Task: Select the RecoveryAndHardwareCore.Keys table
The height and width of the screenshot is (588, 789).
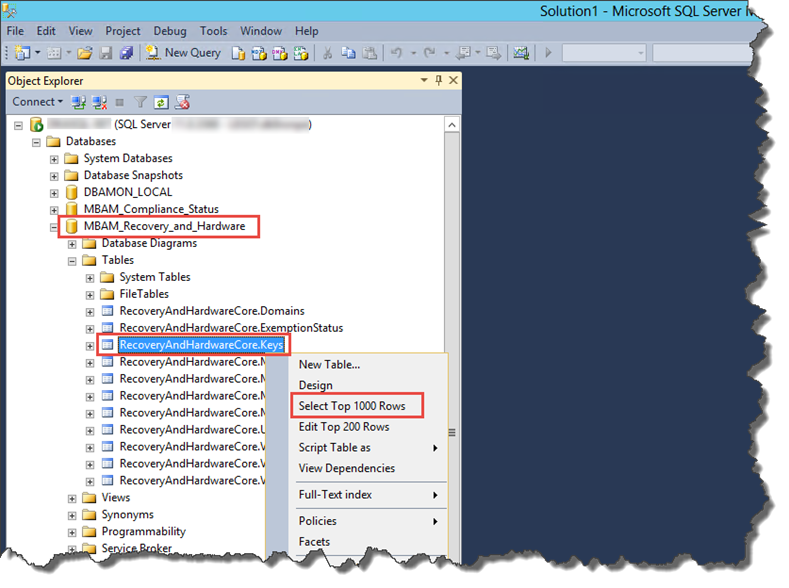Action: point(201,345)
